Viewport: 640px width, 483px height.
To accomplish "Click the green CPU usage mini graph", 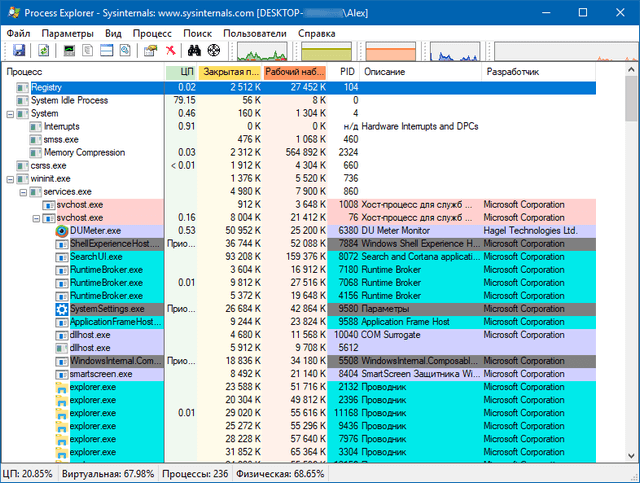I will point(264,51).
